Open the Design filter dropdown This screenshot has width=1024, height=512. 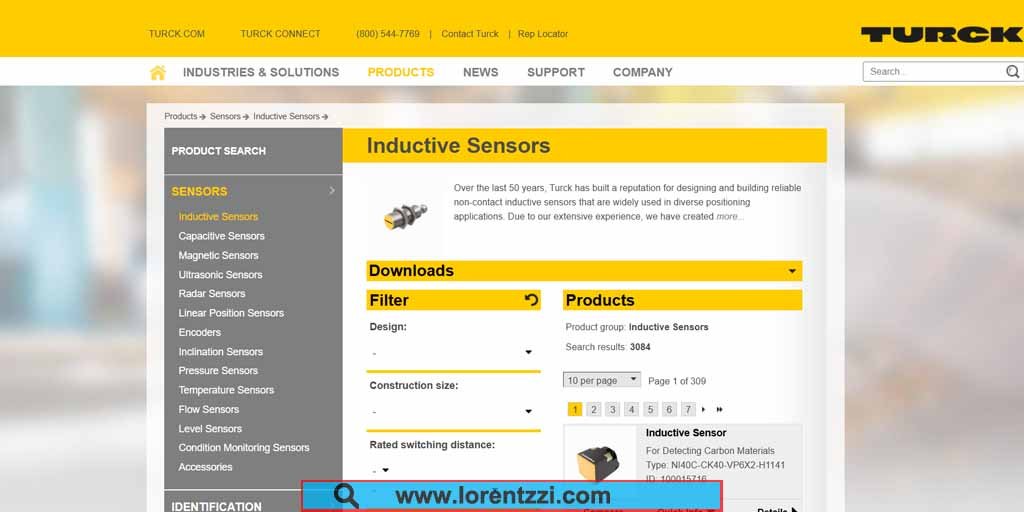tap(453, 353)
